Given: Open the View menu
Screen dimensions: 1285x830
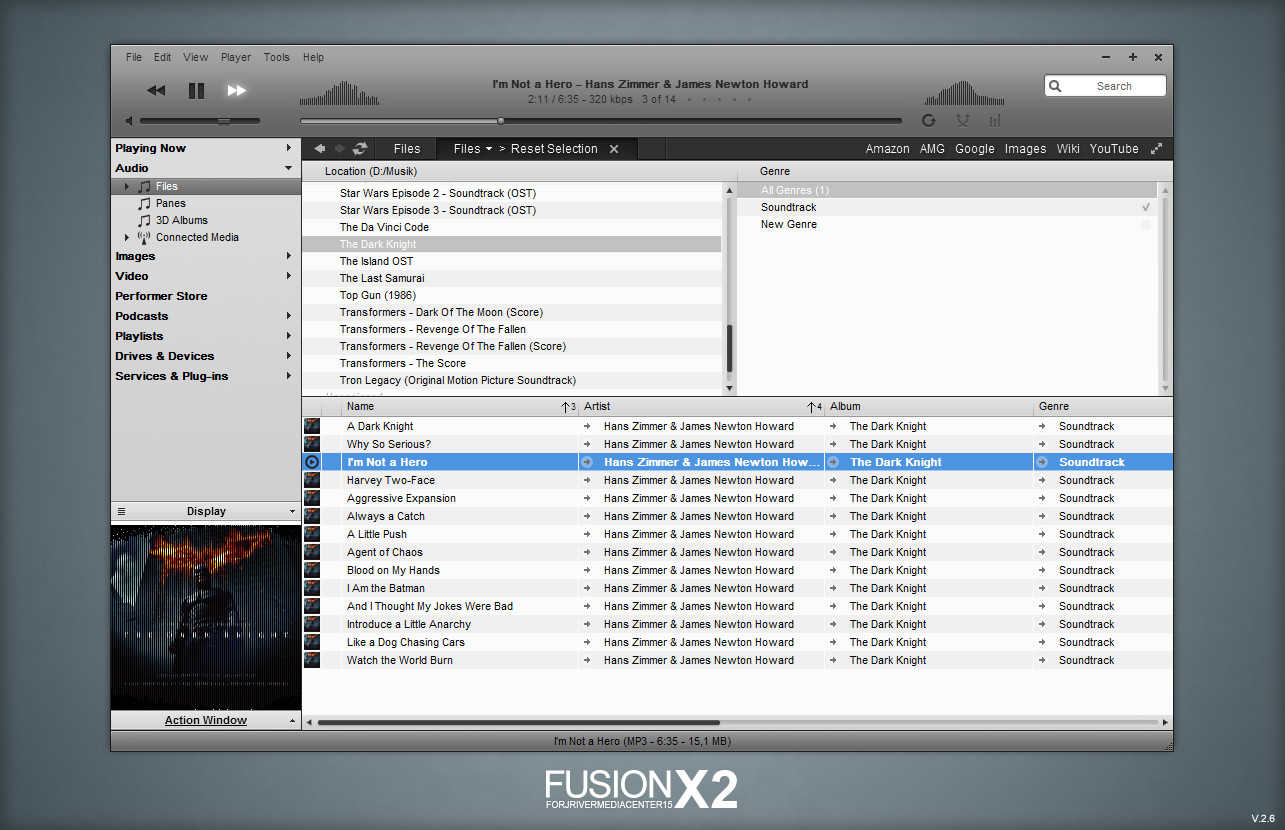Looking at the screenshot, I should coord(196,57).
